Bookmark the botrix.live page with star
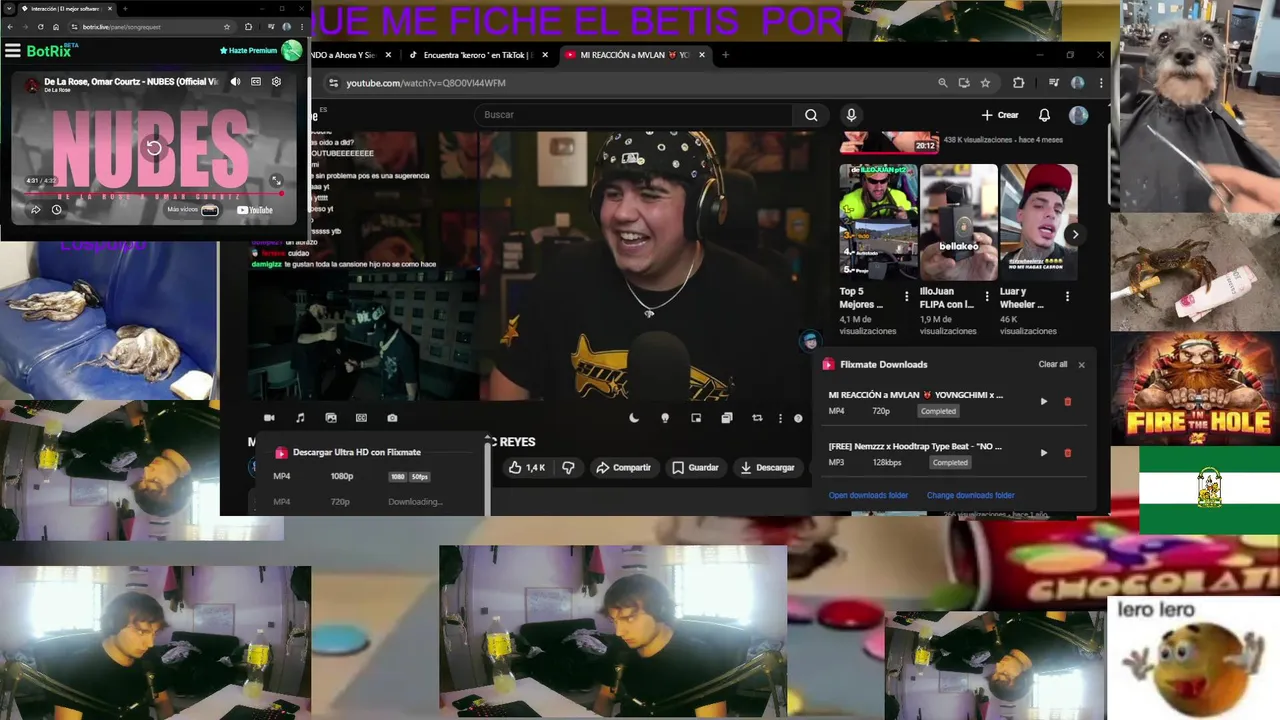Image resolution: width=1280 pixels, height=720 pixels. tap(227, 27)
